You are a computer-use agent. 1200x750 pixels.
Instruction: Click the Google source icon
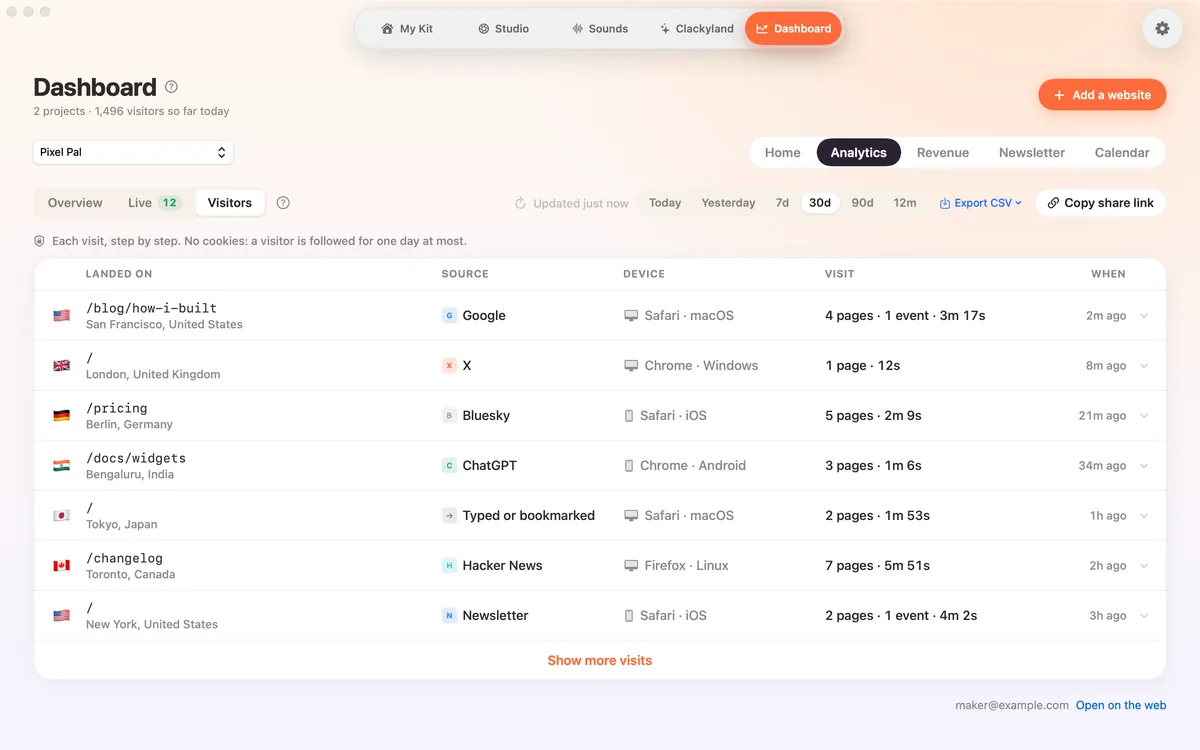click(449, 316)
